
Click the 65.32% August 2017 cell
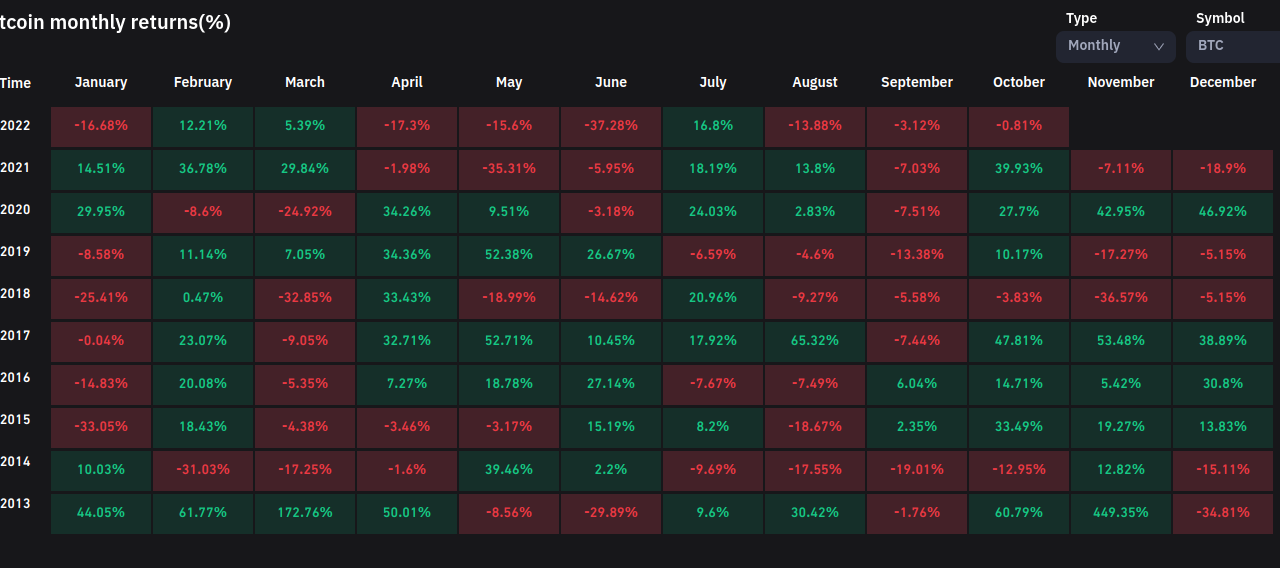815,341
